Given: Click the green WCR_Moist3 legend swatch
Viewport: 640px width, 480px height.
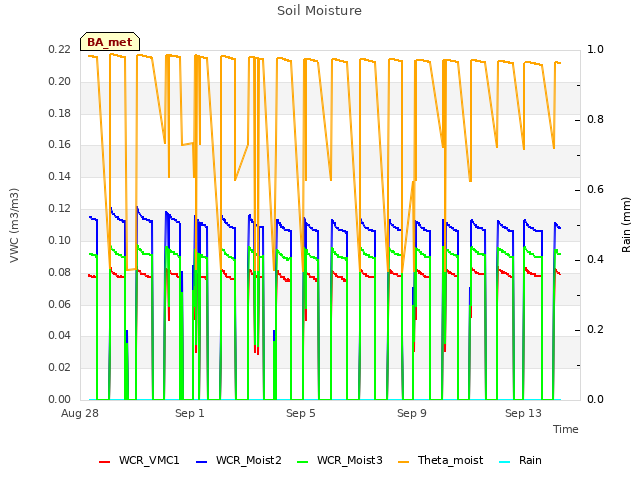Looking at the screenshot, I should (x=302, y=462).
